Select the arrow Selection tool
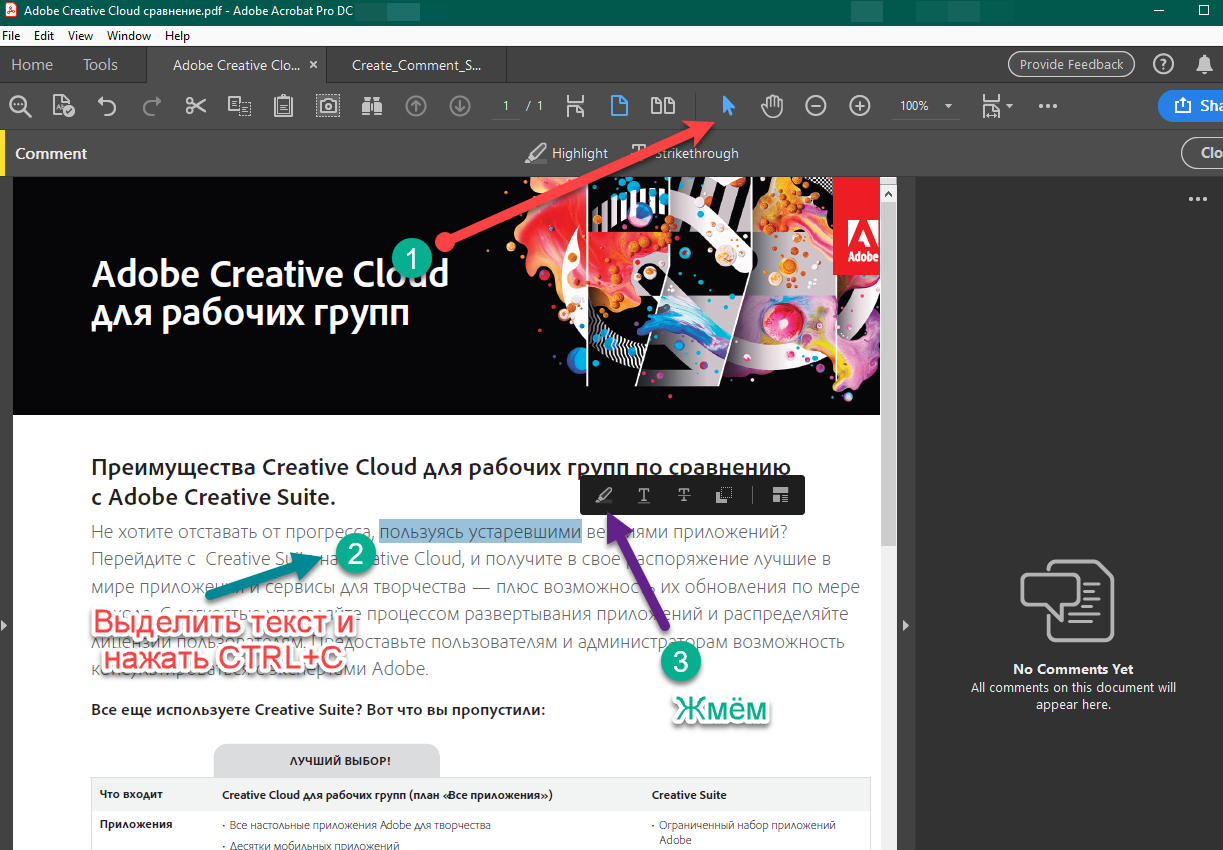The height and width of the screenshot is (850, 1223). (728, 106)
